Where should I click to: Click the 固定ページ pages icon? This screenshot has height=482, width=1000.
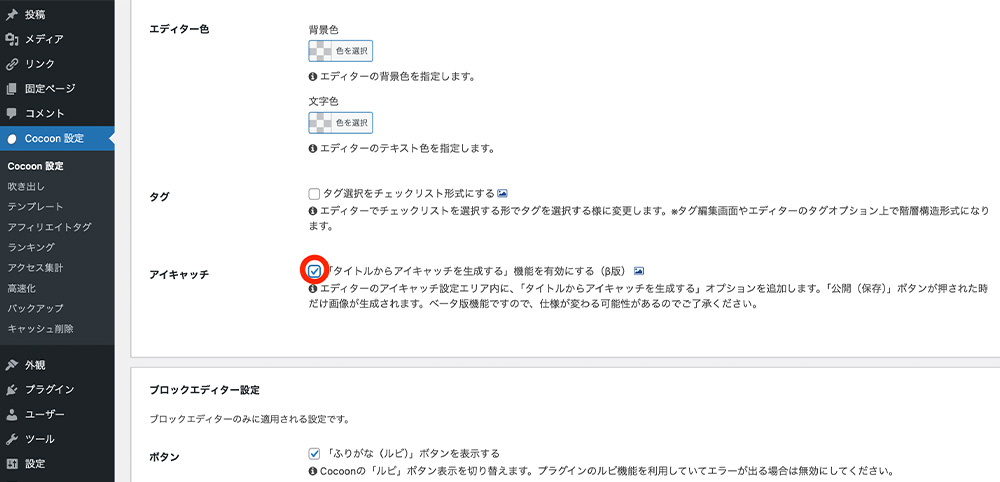point(12,89)
